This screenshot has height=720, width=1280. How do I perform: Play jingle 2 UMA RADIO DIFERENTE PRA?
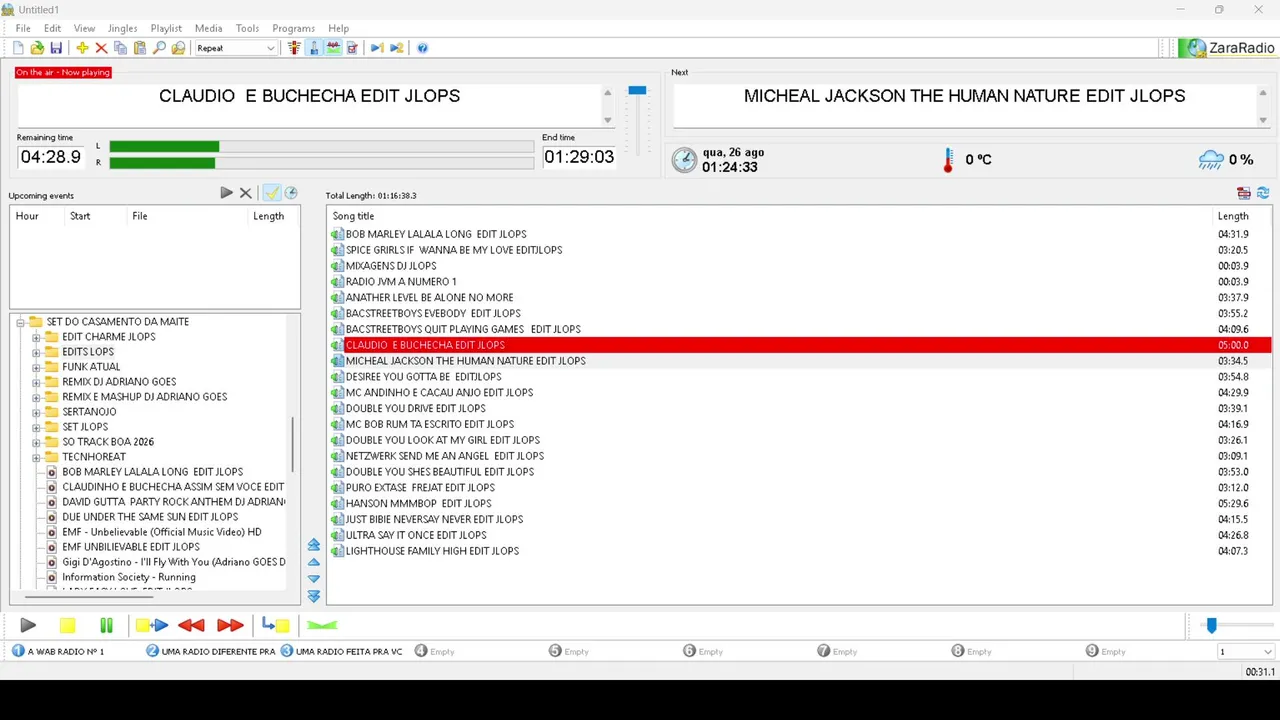[x=210, y=651]
